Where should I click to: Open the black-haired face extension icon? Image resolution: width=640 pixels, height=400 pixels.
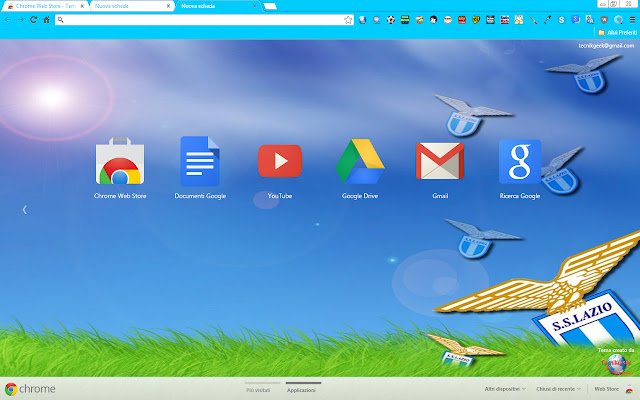point(433,20)
